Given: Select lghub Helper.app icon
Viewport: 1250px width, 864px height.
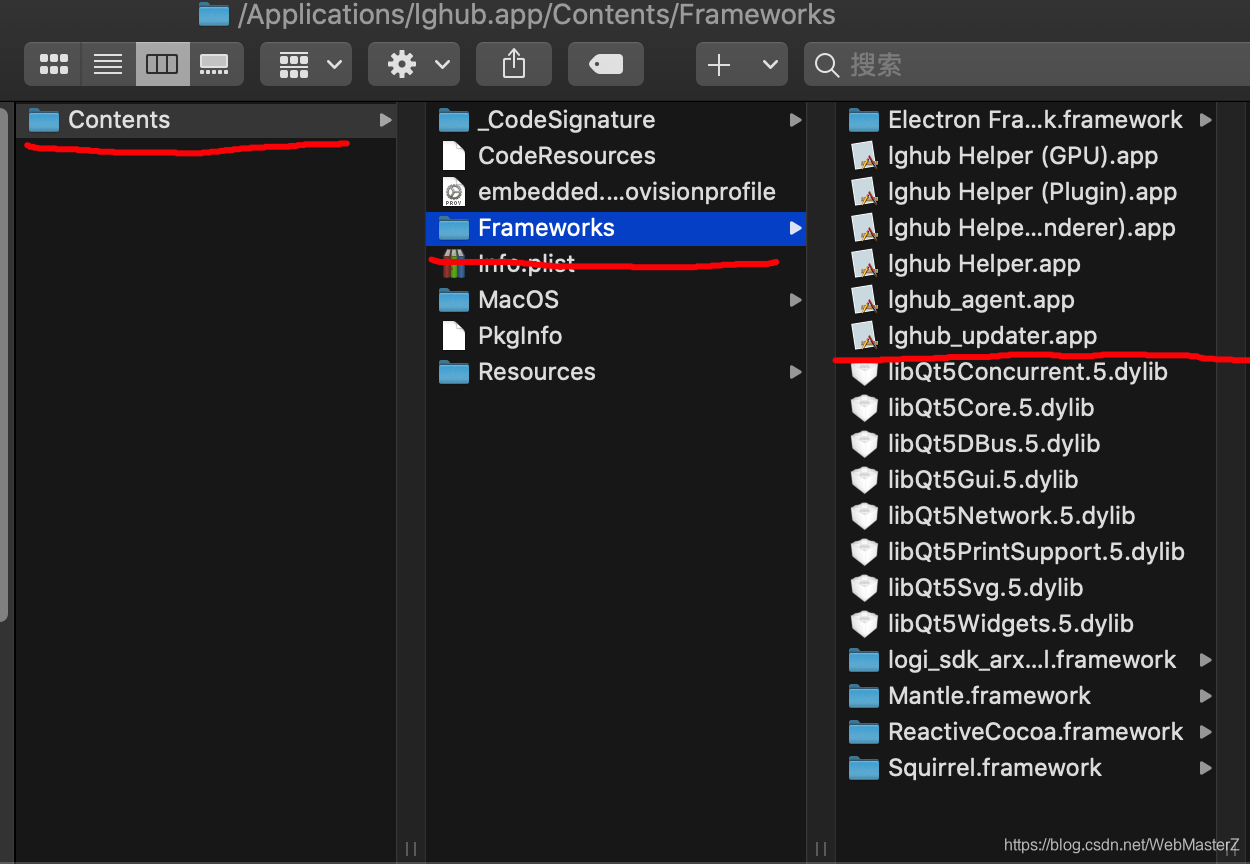Looking at the screenshot, I should (864, 264).
